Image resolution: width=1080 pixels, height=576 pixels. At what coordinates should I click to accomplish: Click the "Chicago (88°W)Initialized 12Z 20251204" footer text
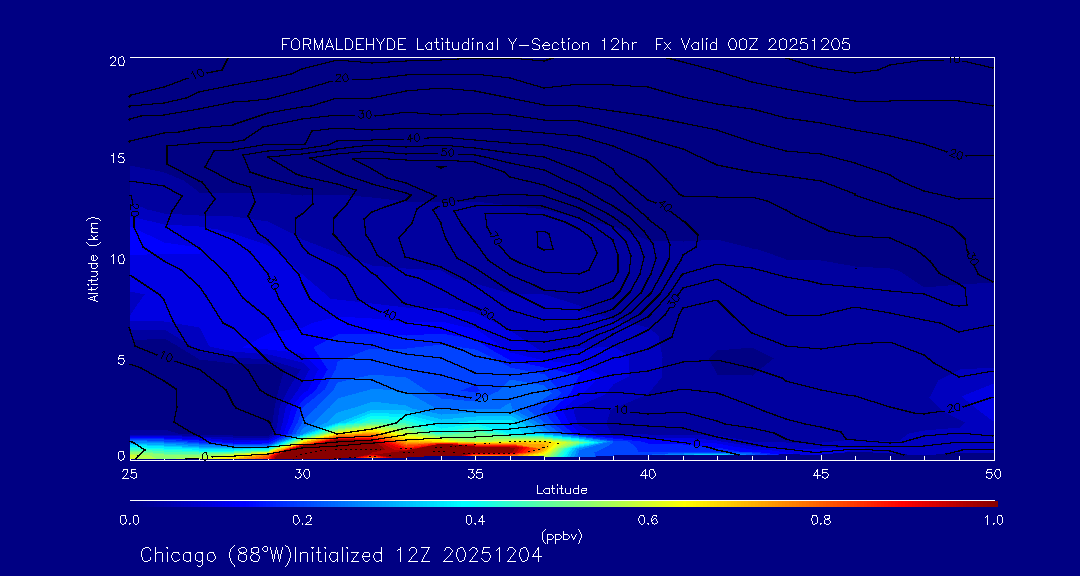pyautogui.click(x=341, y=555)
